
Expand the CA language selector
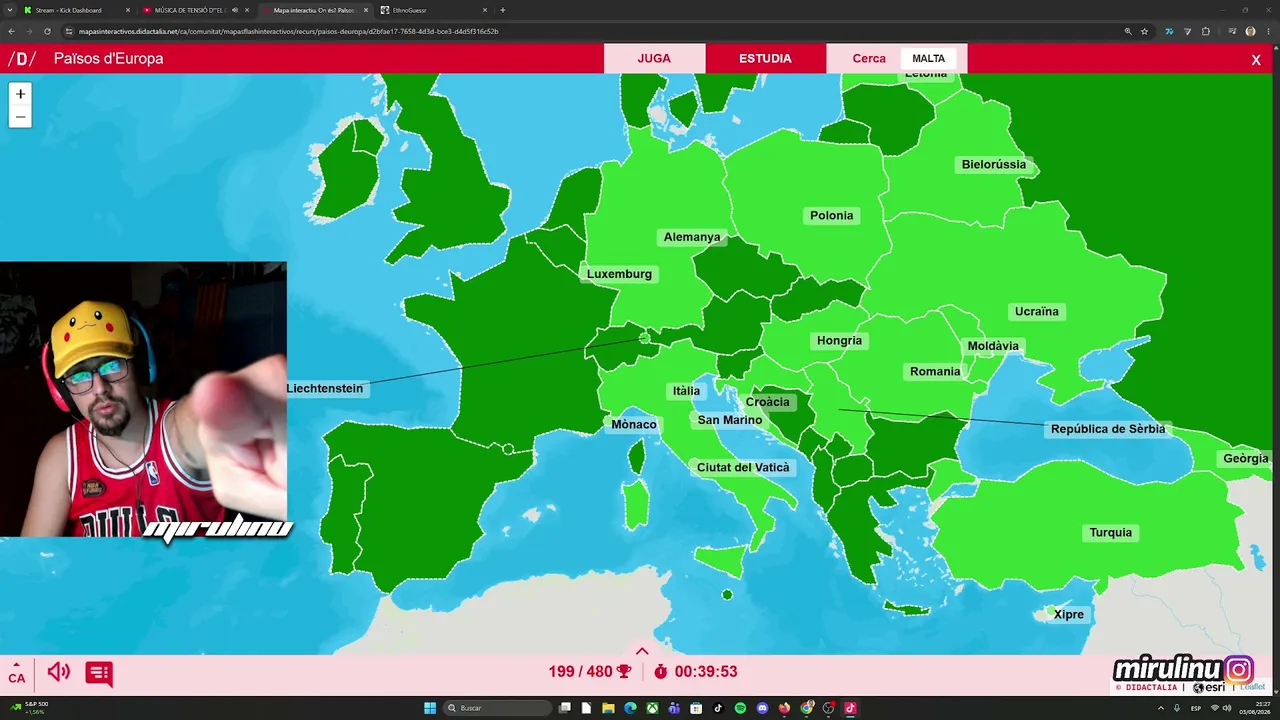click(17, 673)
